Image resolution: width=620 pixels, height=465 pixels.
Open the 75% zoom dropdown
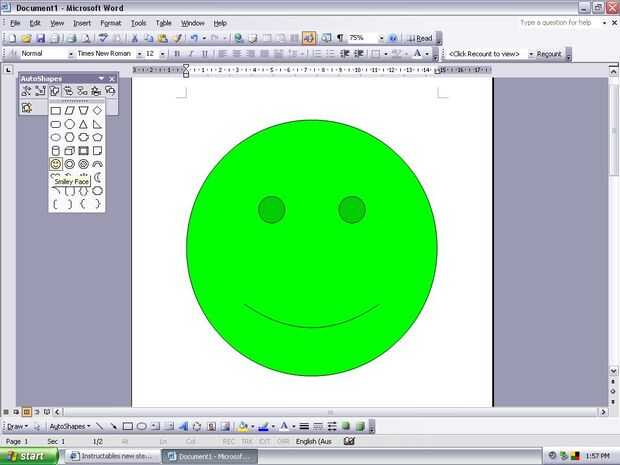(x=381, y=38)
